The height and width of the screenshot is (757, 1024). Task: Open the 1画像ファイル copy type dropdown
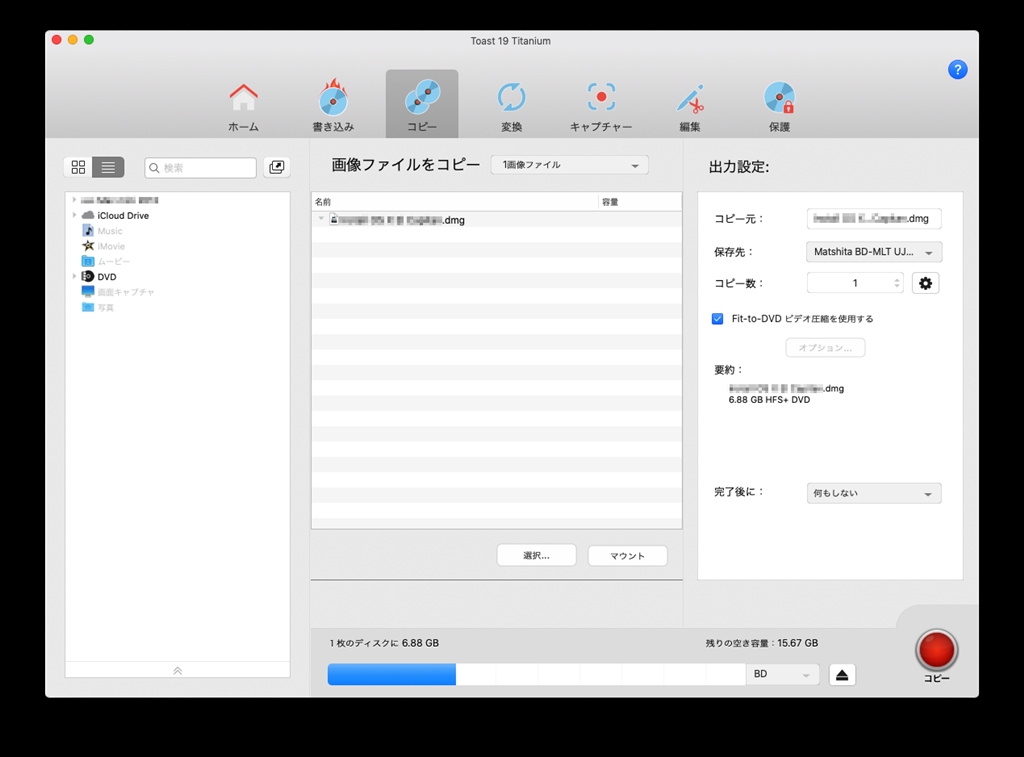point(569,165)
